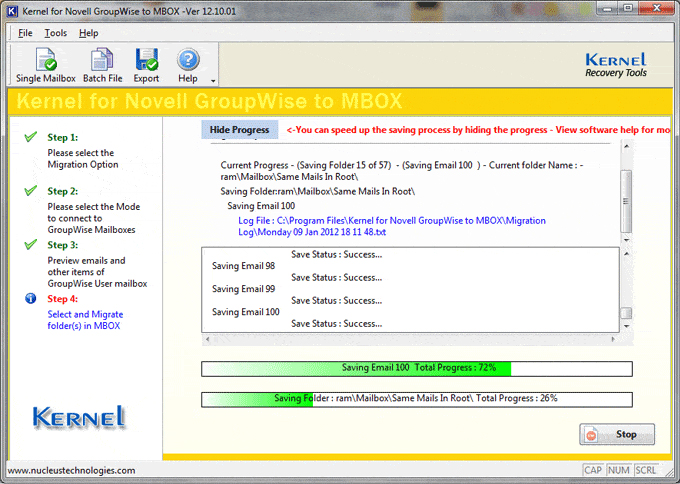
Task: Click save log list scroll-up arrow
Action: coord(626,253)
